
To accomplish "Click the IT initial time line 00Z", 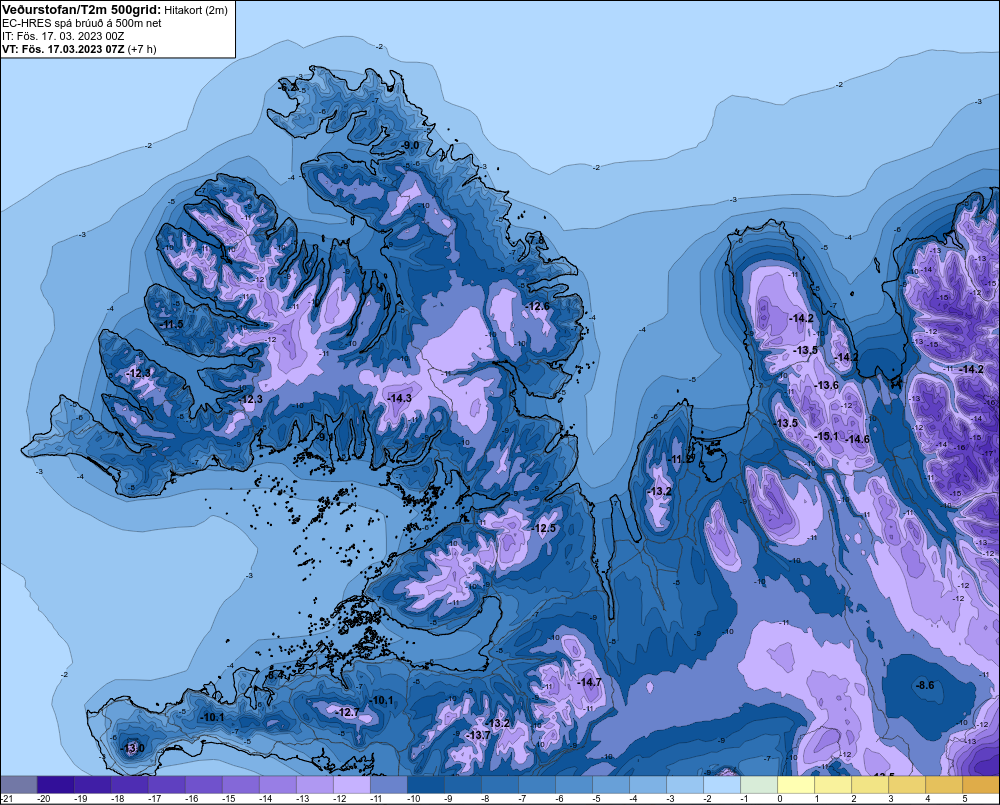I will pyautogui.click(x=63, y=36).
